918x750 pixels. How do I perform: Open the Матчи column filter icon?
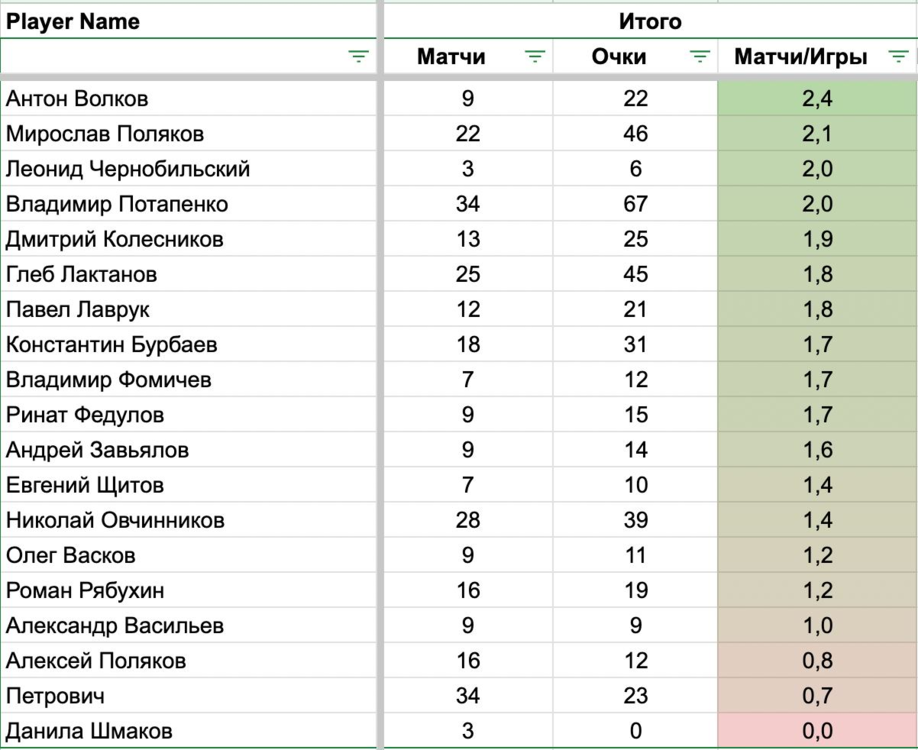(535, 57)
